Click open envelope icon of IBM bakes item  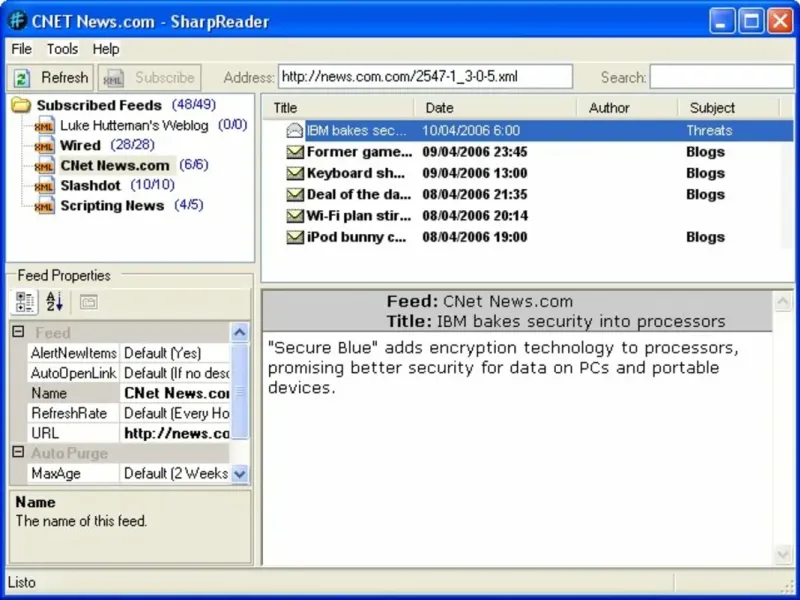point(295,131)
